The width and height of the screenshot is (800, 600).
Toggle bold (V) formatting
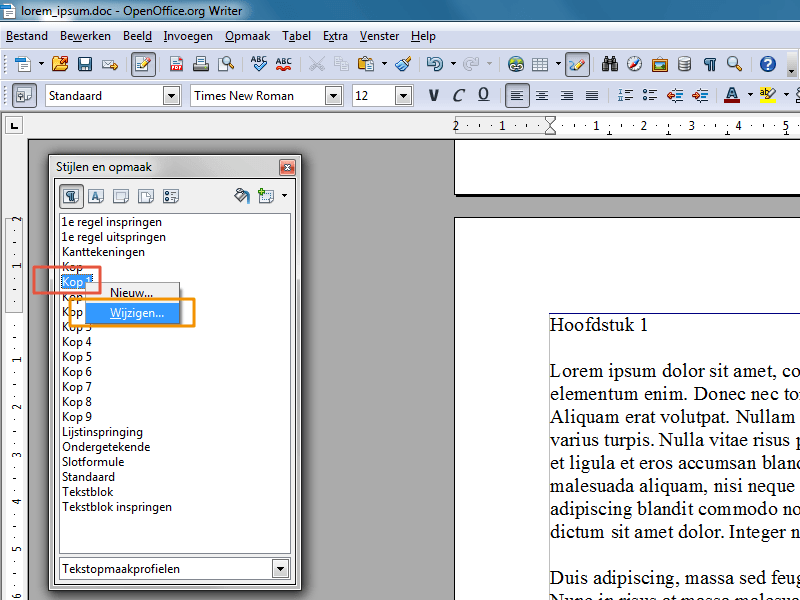pos(434,95)
